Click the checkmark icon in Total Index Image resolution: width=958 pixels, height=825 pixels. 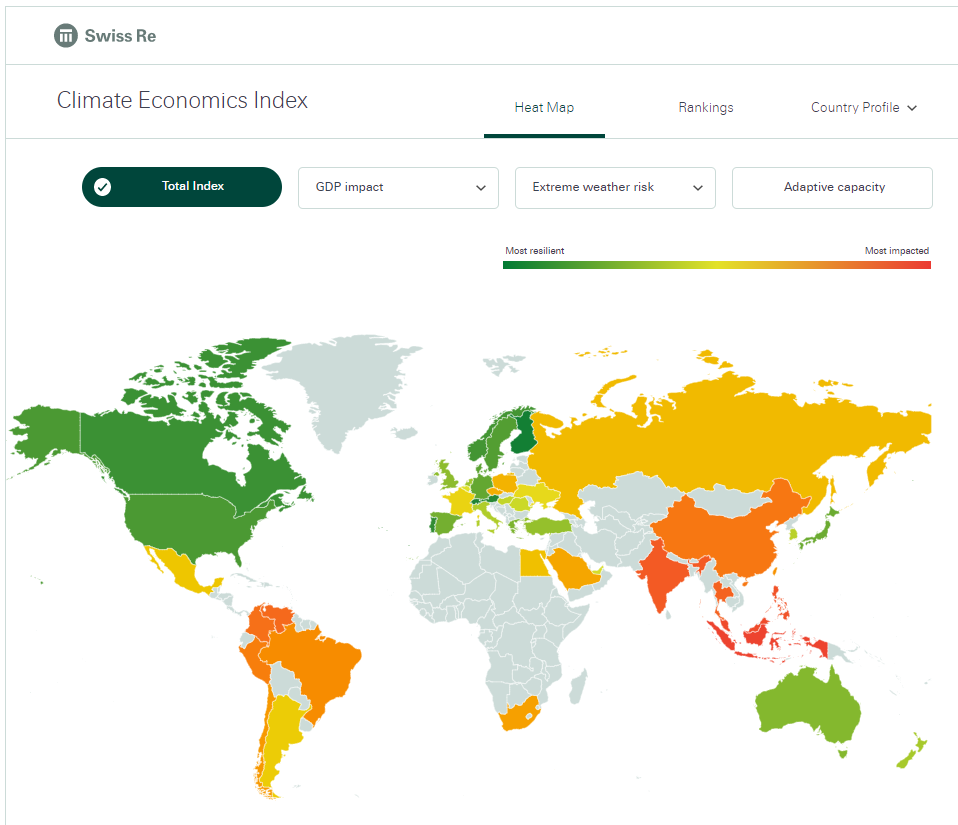pos(102,186)
